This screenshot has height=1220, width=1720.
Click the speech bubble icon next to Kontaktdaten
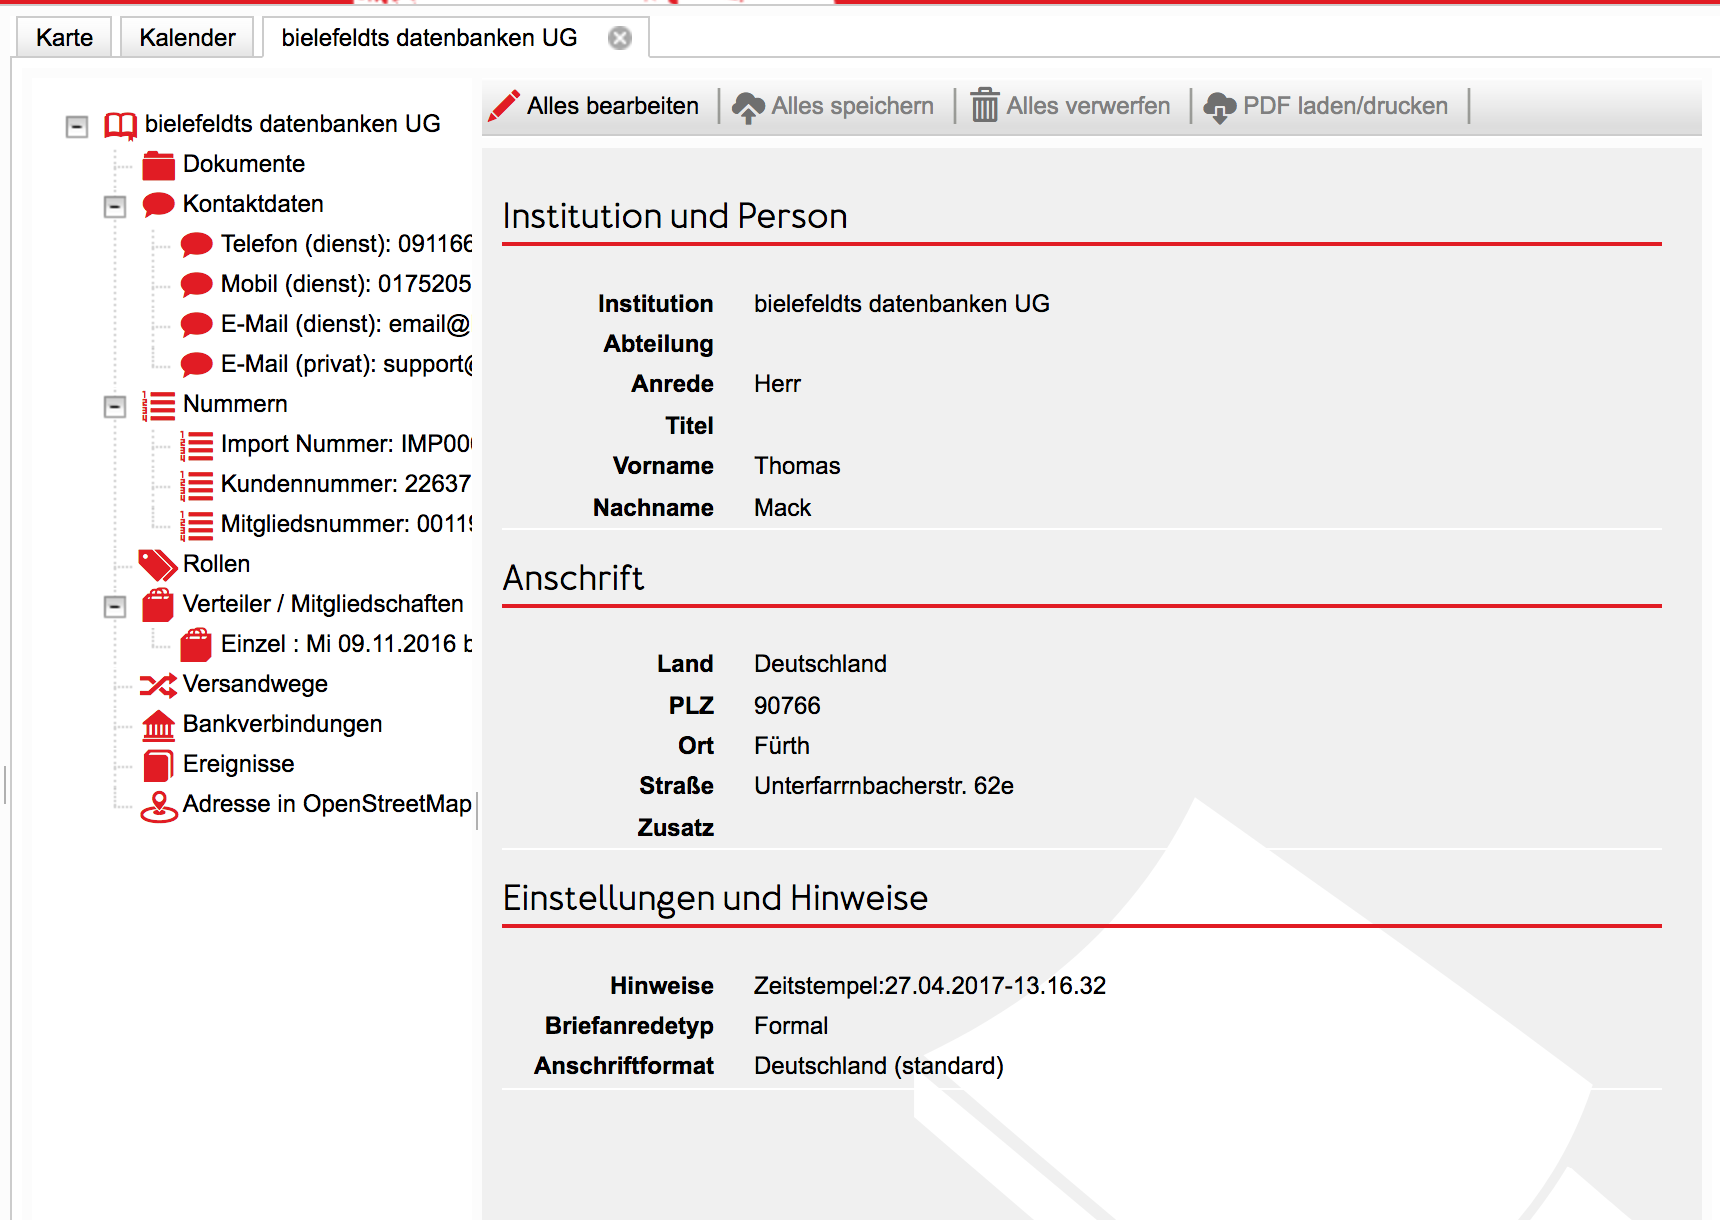click(x=158, y=205)
